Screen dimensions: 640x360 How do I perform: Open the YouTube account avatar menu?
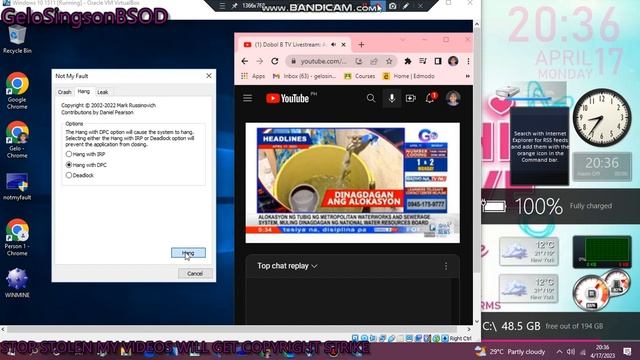pyautogui.click(x=453, y=98)
